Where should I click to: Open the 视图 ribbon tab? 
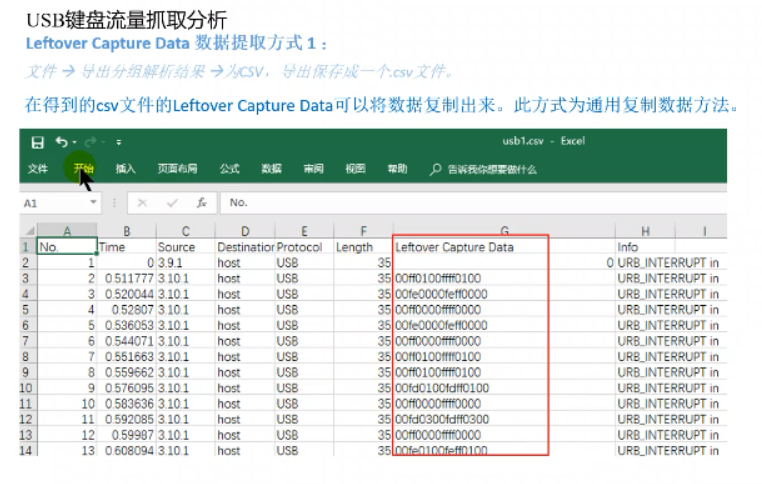[x=355, y=169]
